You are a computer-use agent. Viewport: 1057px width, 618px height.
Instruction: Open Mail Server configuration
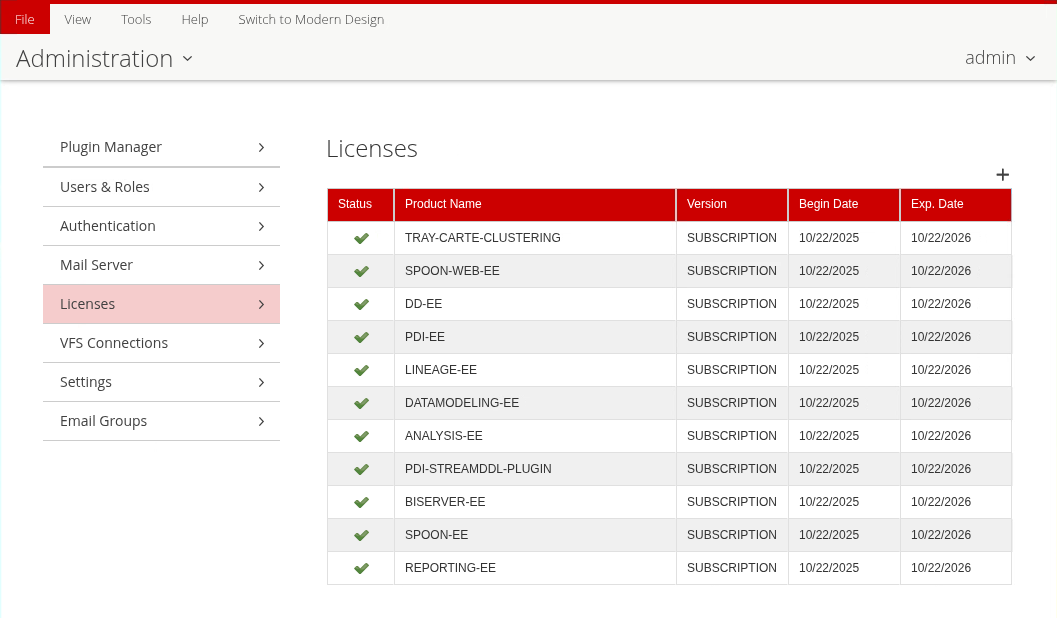pyautogui.click(x=161, y=265)
